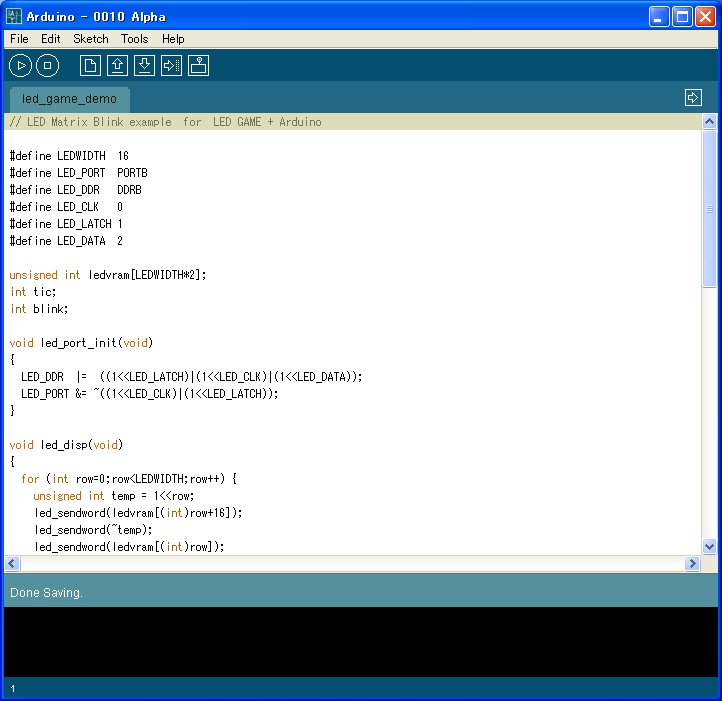Click the '#define LED_DATA 2' line

point(66,241)
